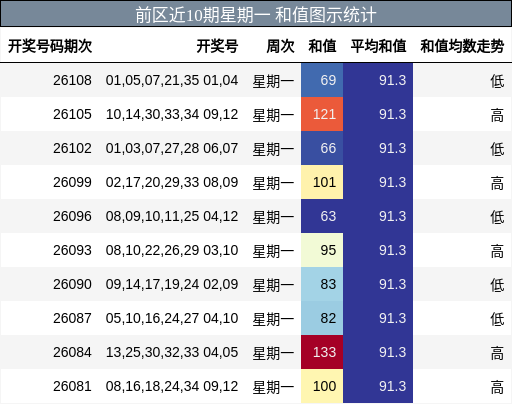Select draw numbers 08,10,22,26,29 03,10
This screenshot has height=404, width=512.
pyautogui.click(x=172, y=250)
